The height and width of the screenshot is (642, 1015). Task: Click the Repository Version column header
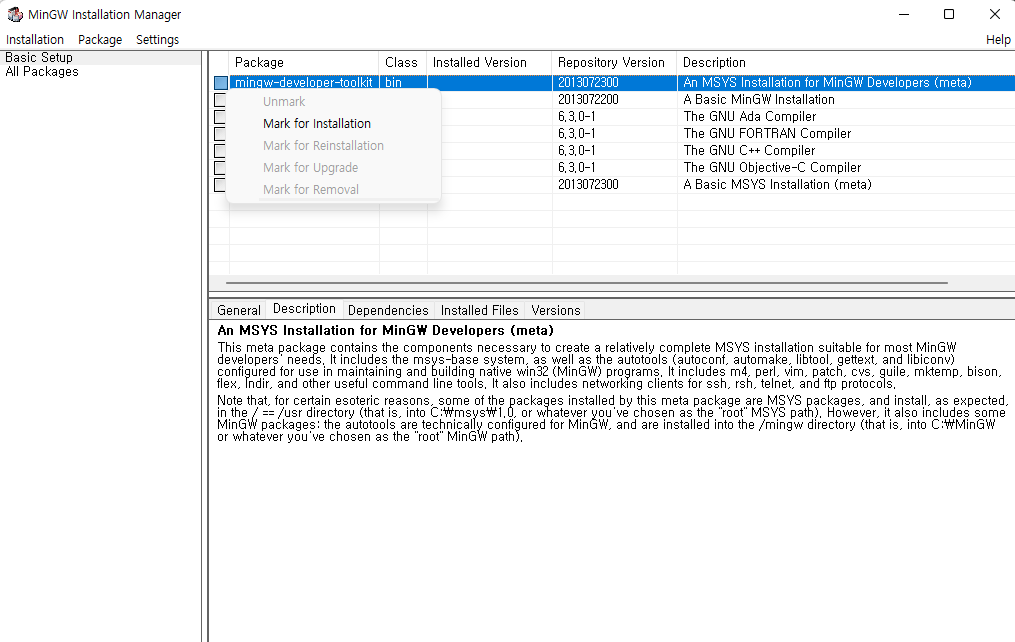click(614, 62)
